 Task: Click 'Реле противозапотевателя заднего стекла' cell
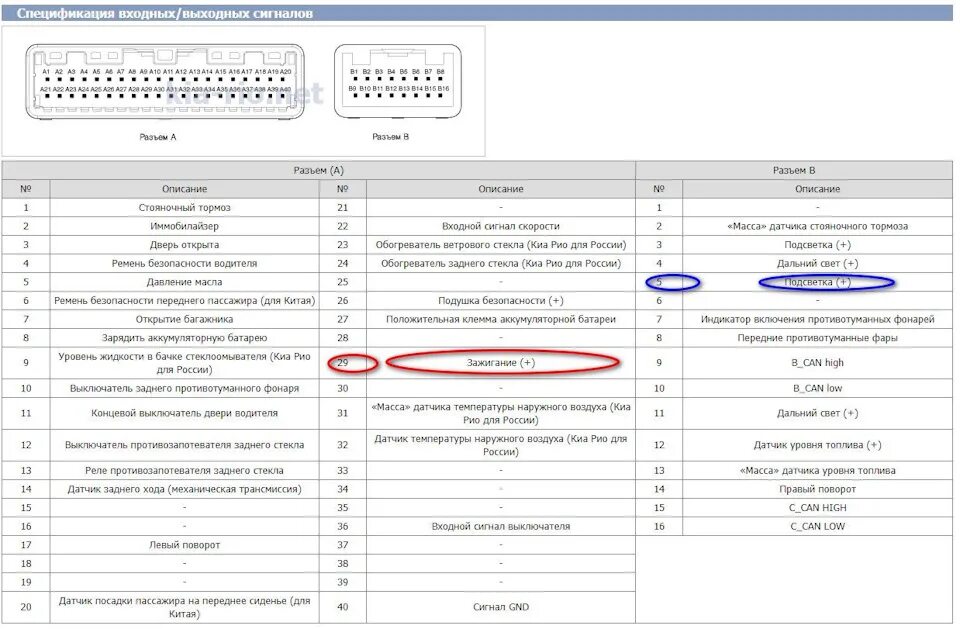click(x=184, y=470)
